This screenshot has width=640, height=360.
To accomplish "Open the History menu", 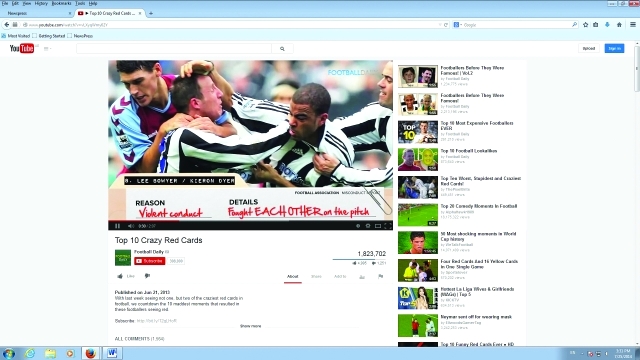I will 41,3.
